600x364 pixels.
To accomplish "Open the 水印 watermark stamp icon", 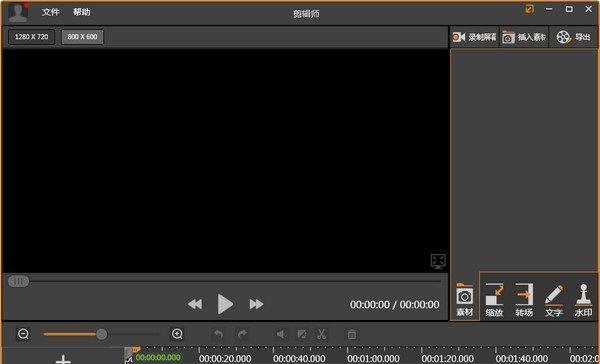I will (x=583, y=300).
